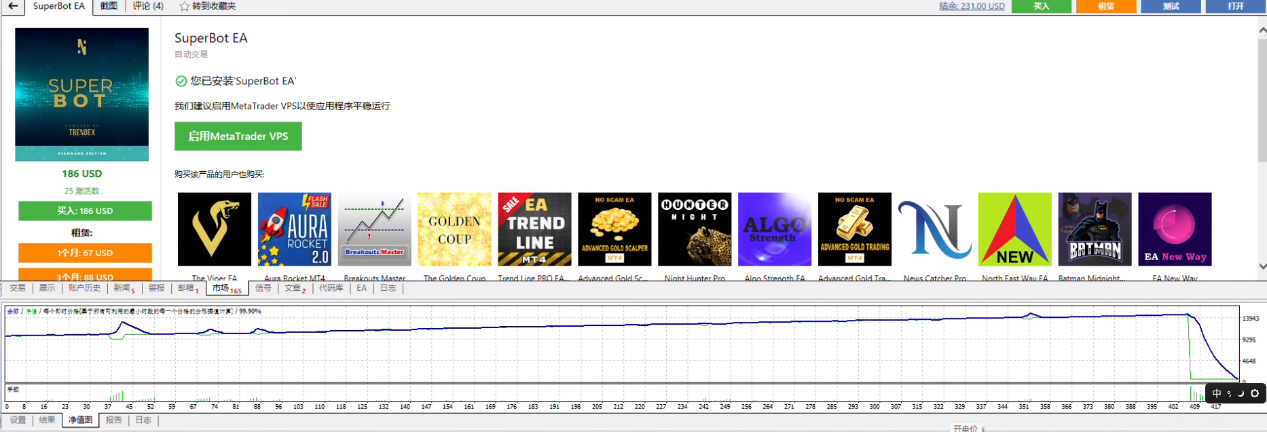Open the lower 日志 tab in the tester panel
The width and height of the screenshot is (1267, 432).
coord(143,420)
